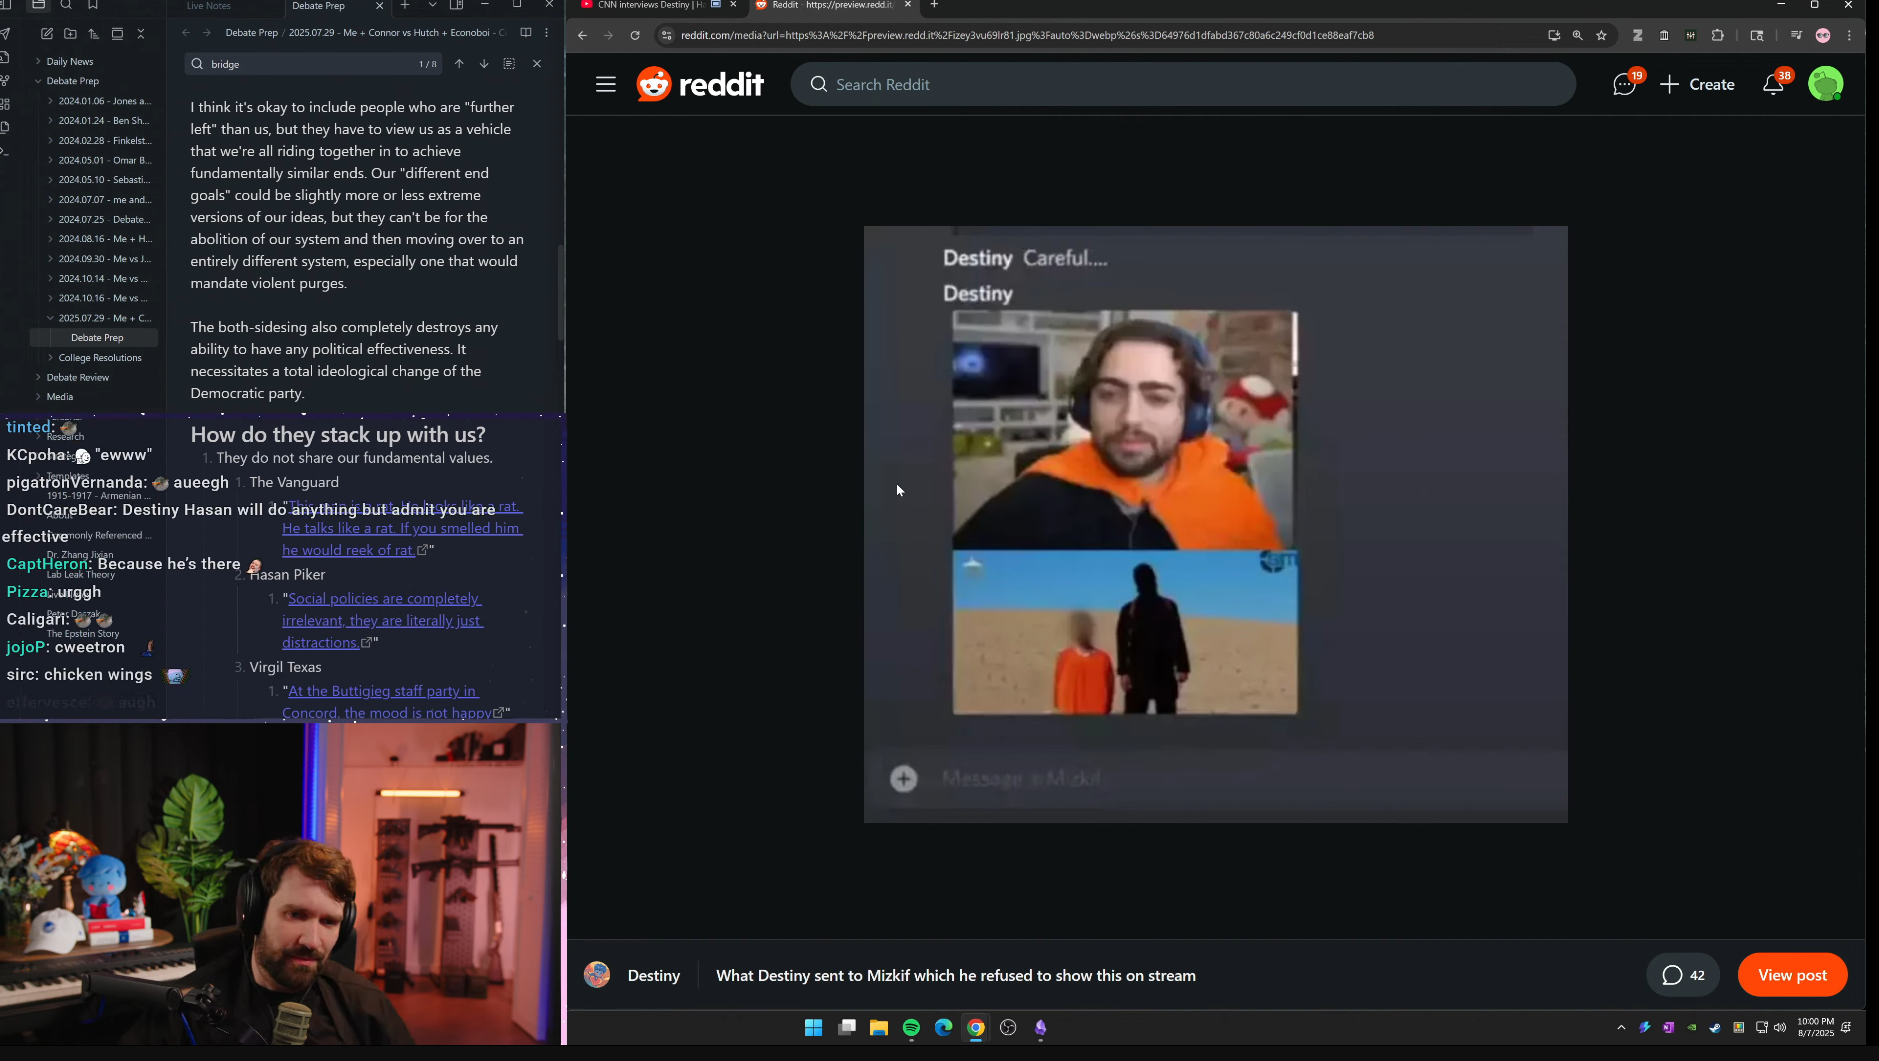Screen dimensions: 1879x1061
Task: Click Obsidian new folder icon
Action: click(70, 34)
